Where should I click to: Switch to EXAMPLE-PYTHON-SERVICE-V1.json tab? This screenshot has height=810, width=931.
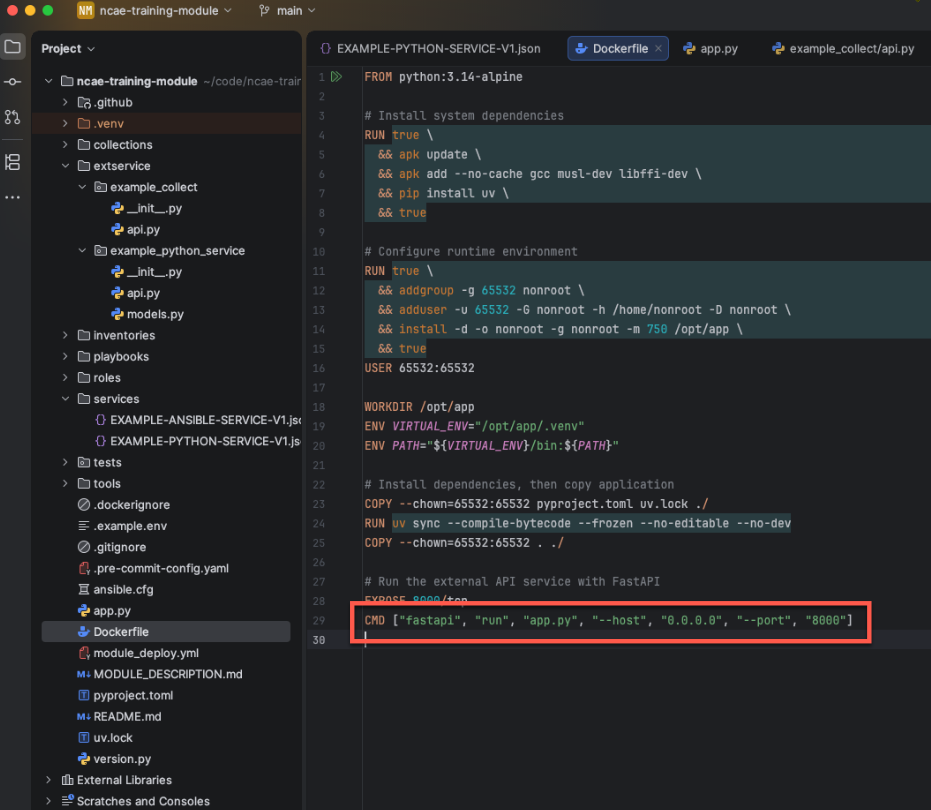(x=431, y=49)
